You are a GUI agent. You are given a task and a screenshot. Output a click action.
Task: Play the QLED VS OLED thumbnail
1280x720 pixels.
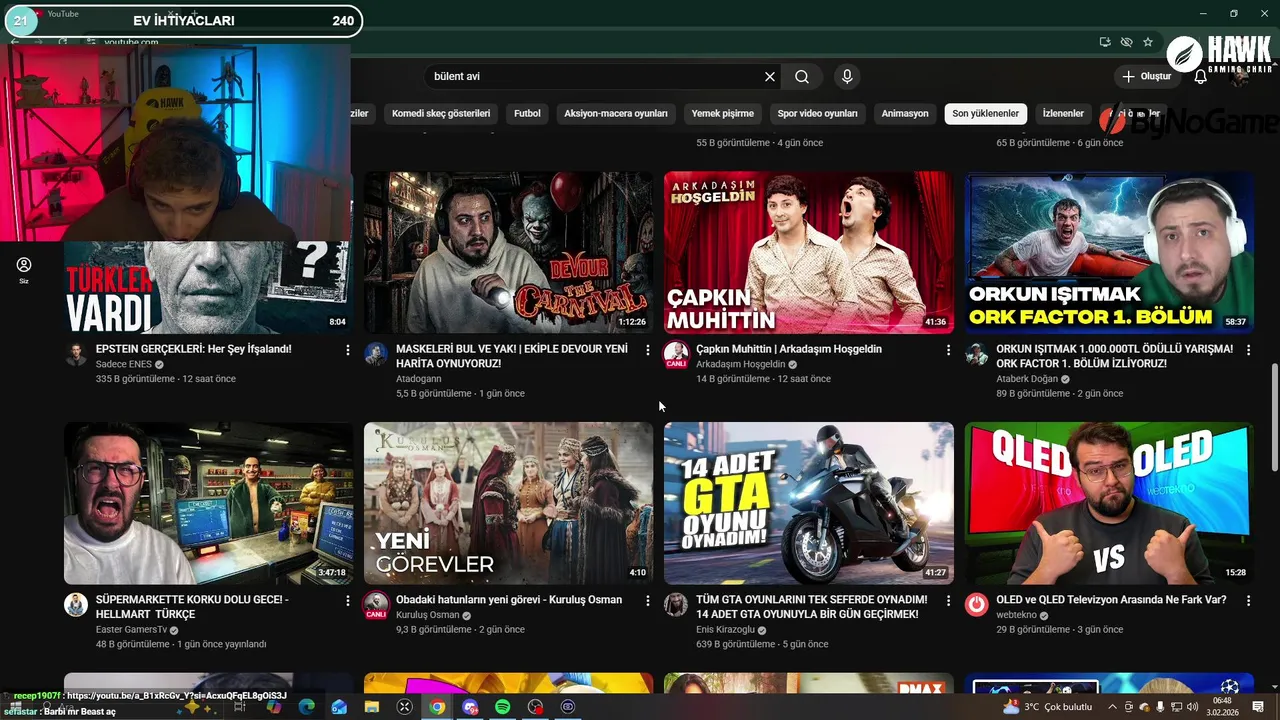click(x=1109, y=503)
